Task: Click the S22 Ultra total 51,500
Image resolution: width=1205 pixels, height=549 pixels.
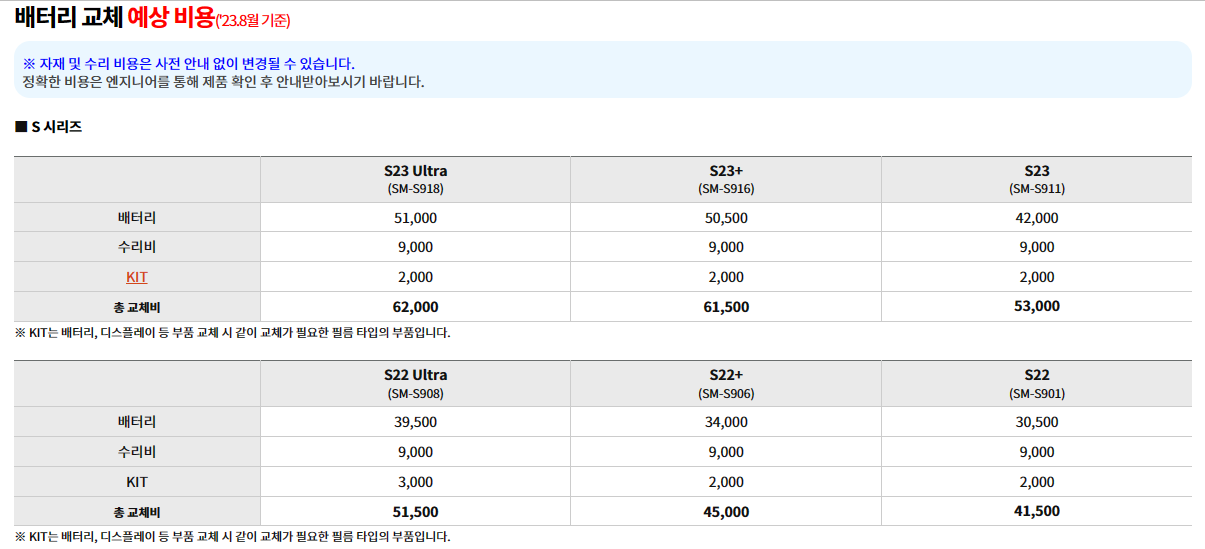Action: (x=416, y=512)
